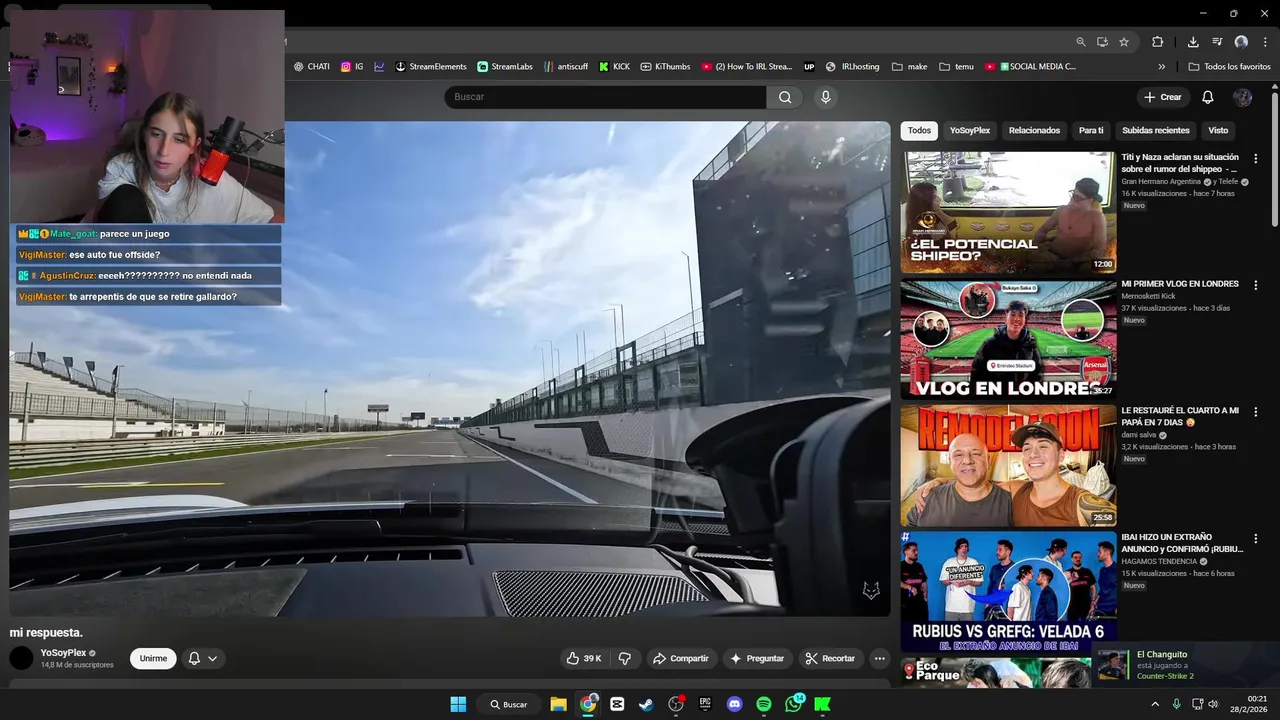Screen dimensions: 1280x720
Task: Click the YouTube search magnifier button
Action: coord(785,97)
